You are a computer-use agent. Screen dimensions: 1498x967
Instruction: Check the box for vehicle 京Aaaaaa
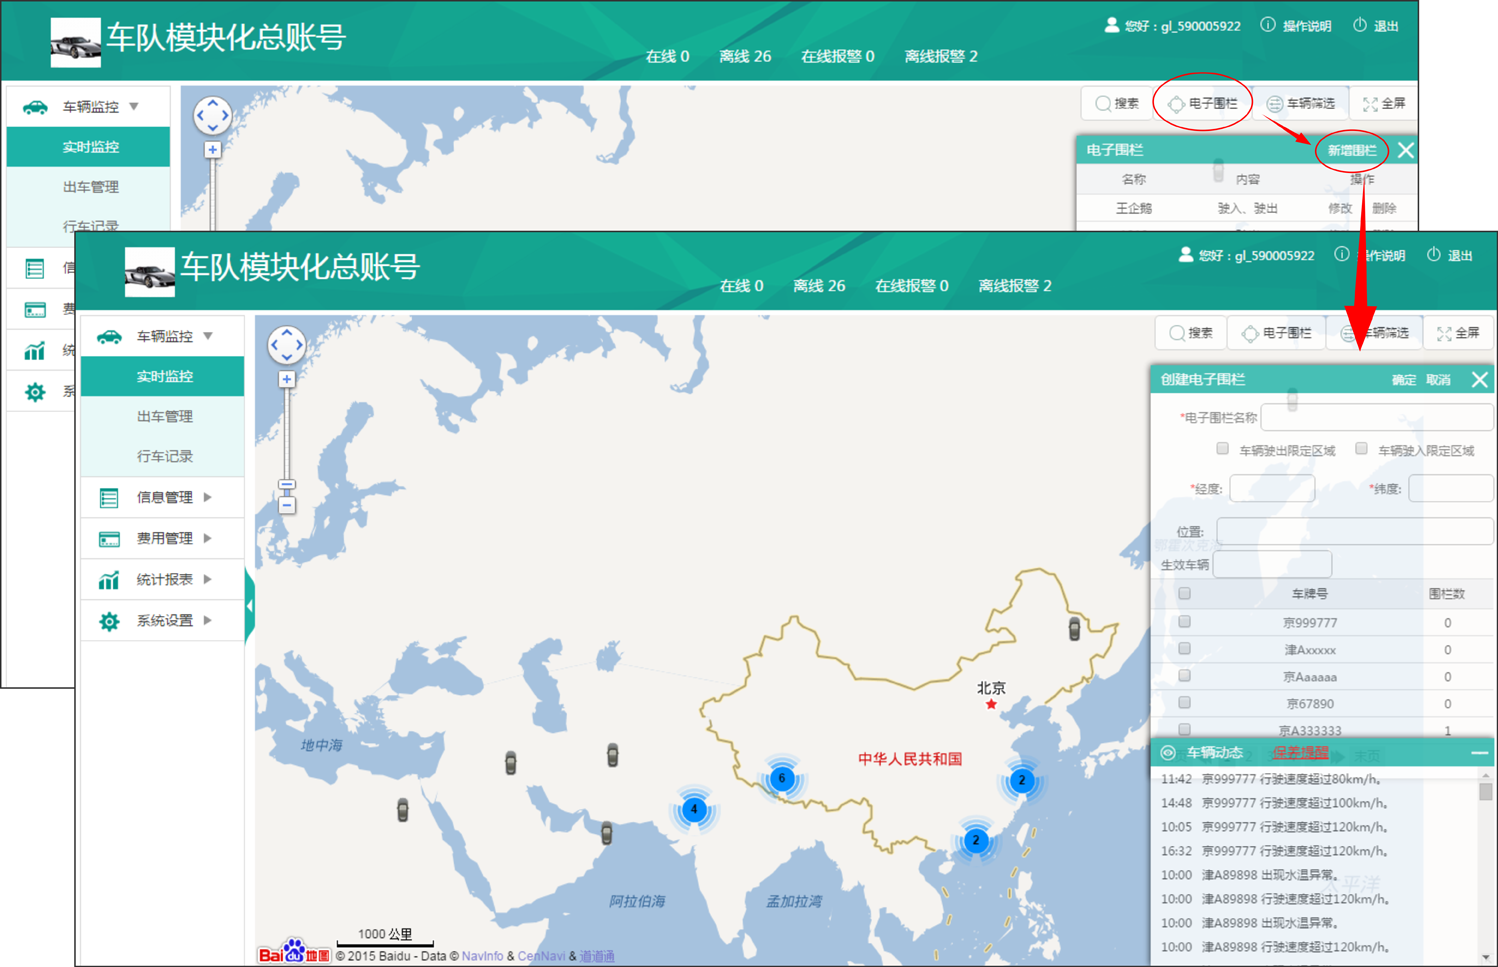click(x=1184, y=675)
